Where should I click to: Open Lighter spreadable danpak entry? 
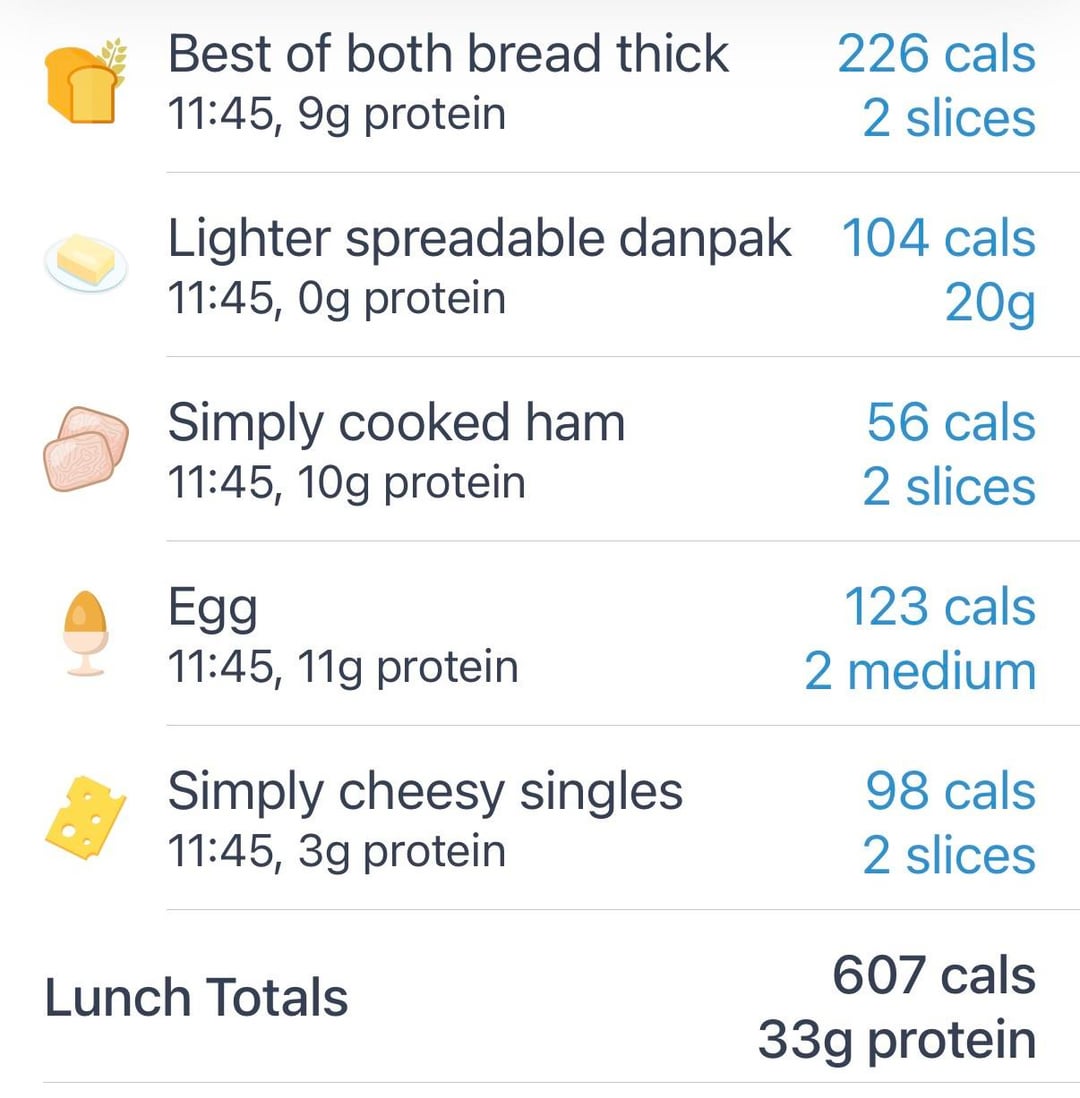pyautogui.click(x=479, y=239)
